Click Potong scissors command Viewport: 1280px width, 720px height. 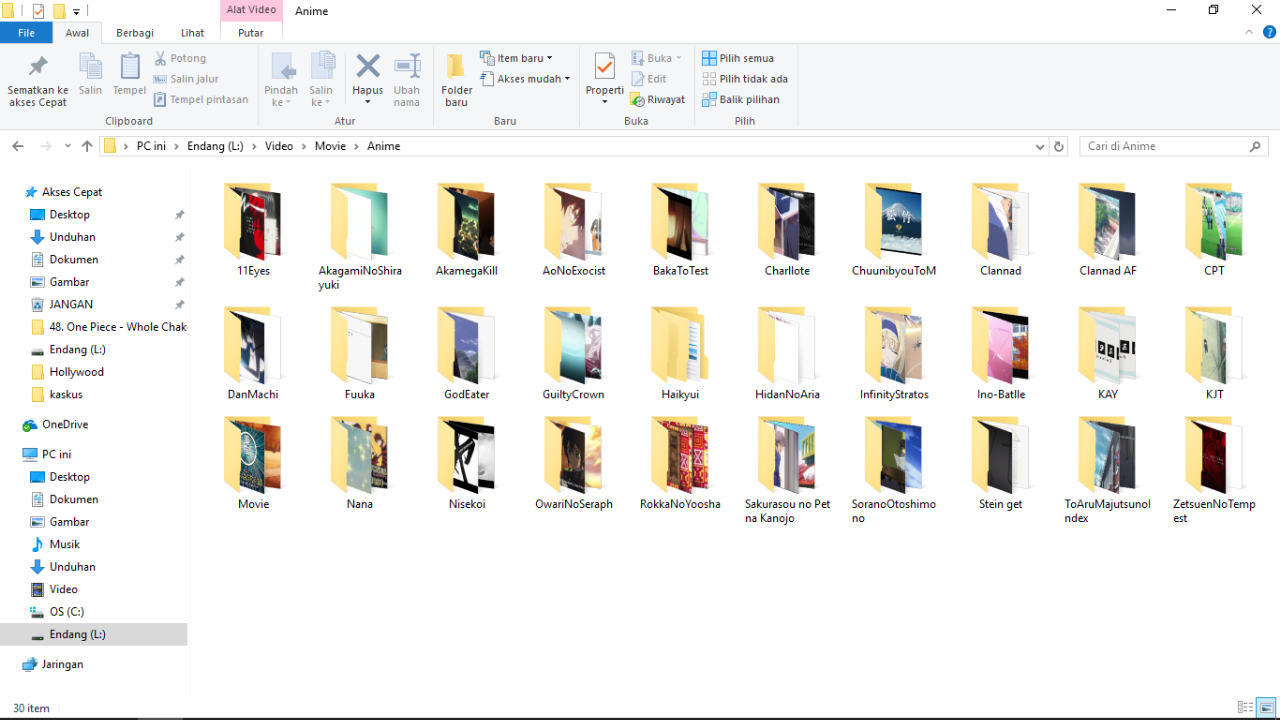pos(180,58)
